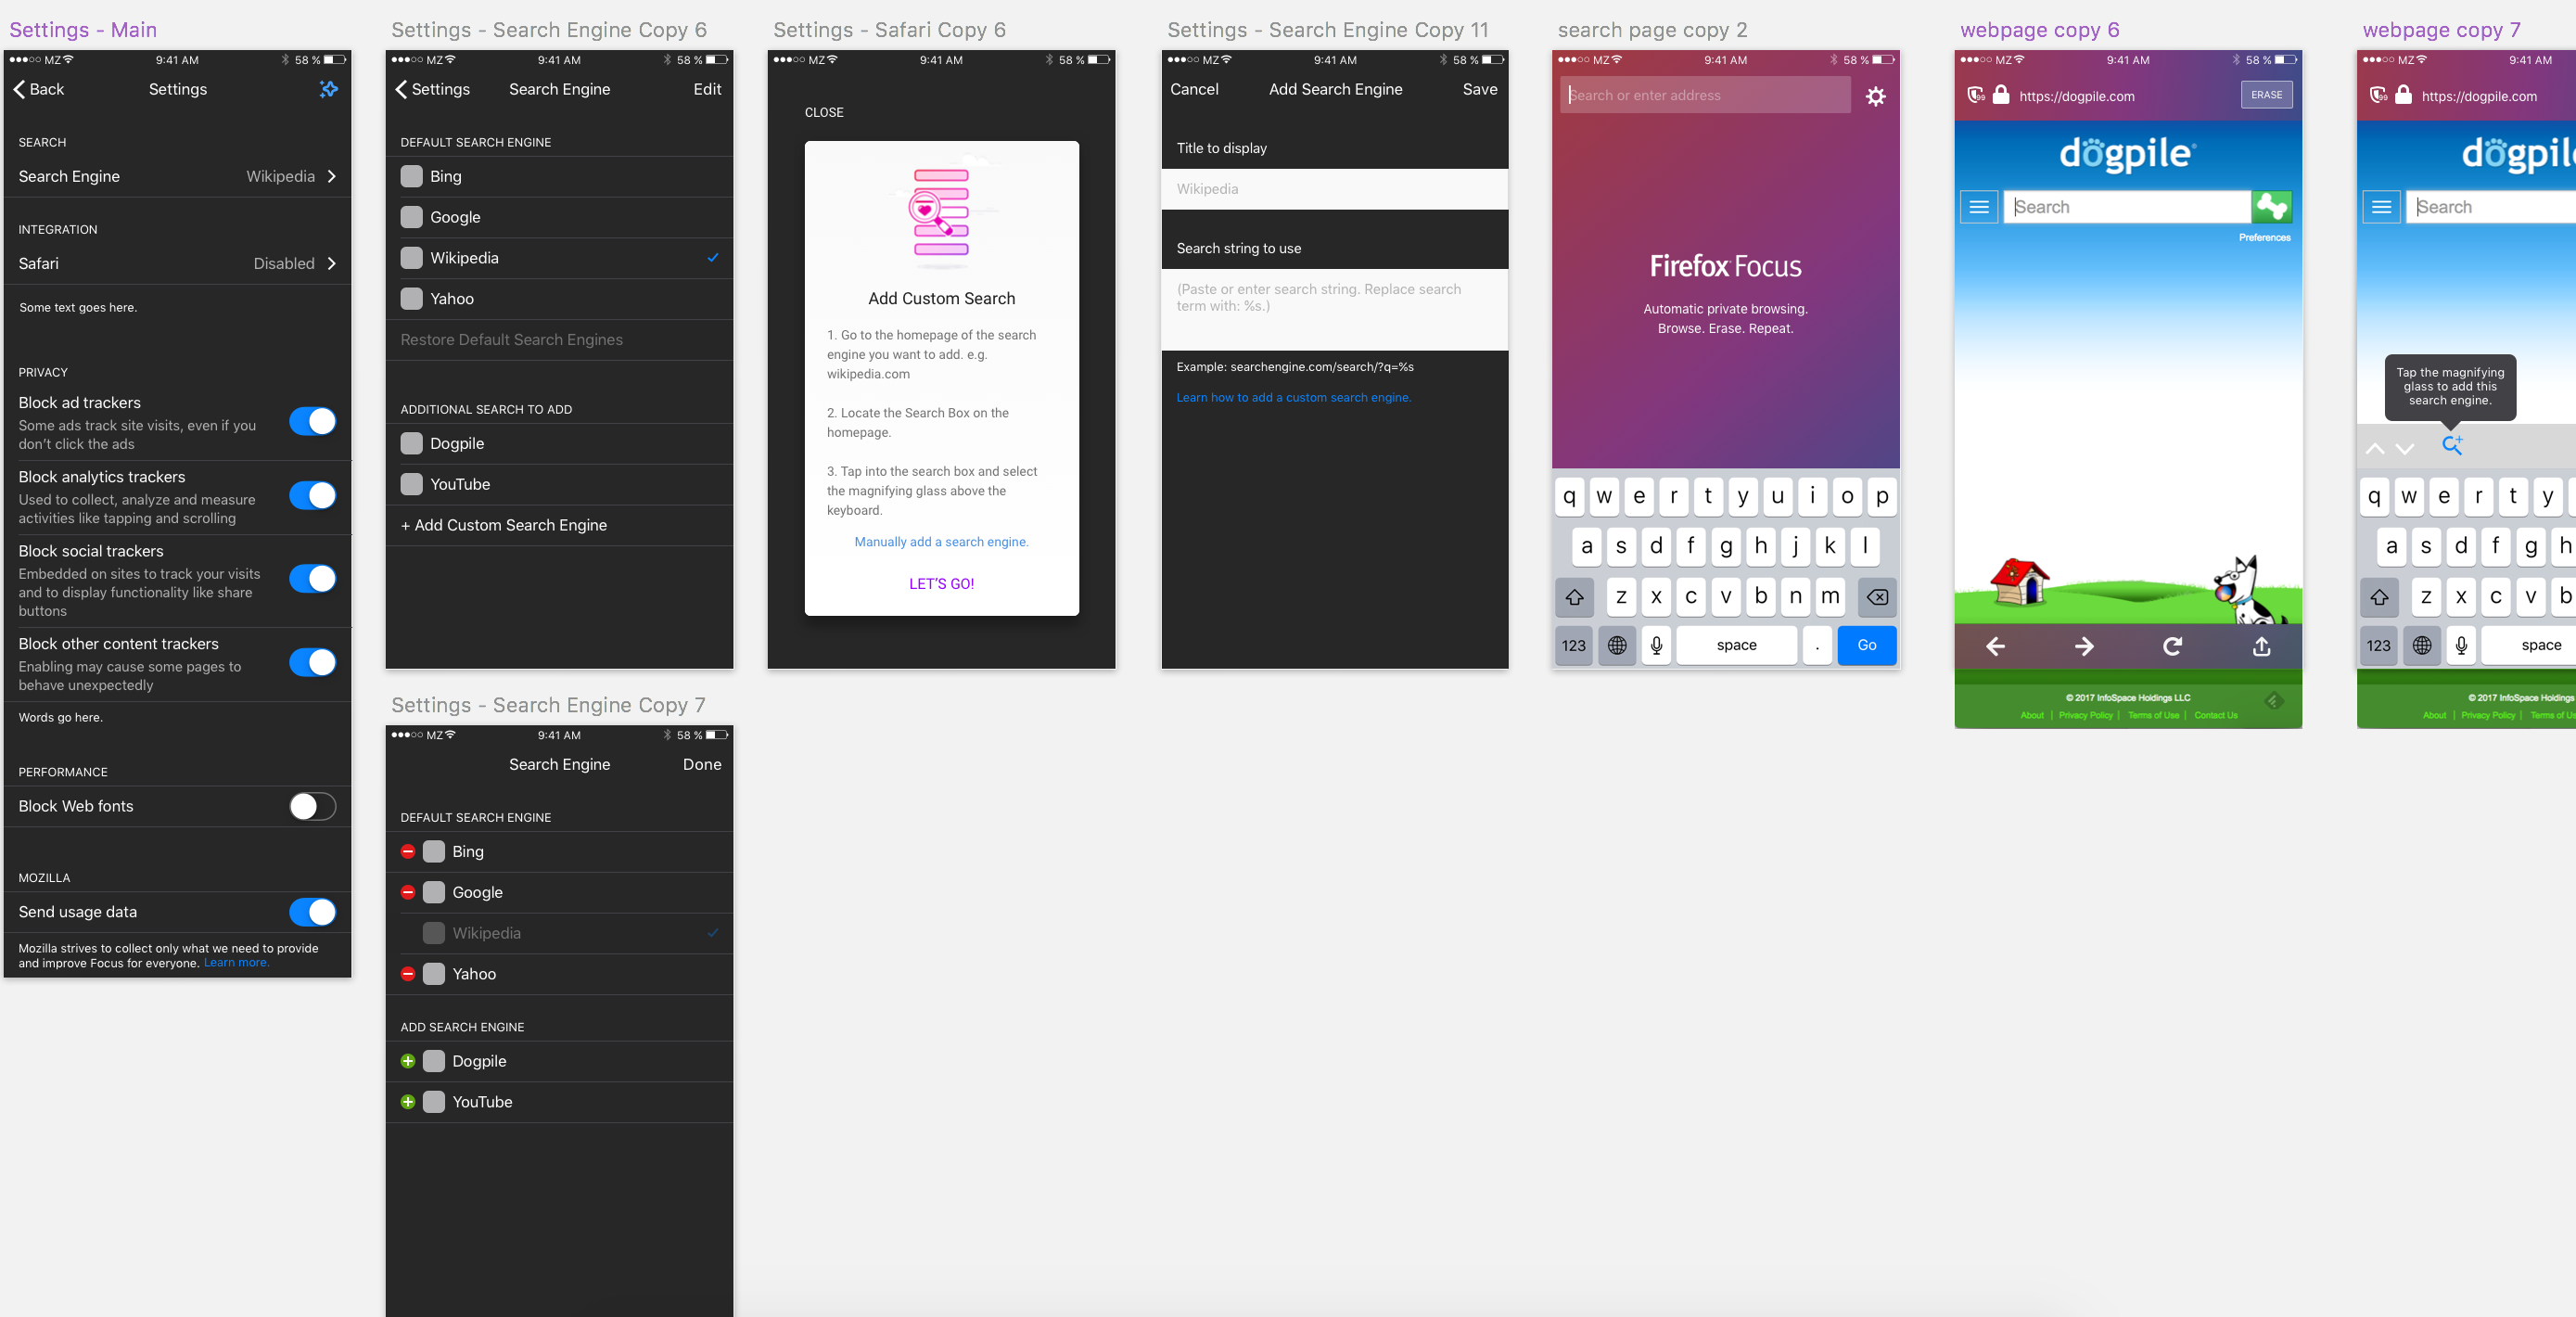2576x1317 pixels.
Task: Open Search Engine Wikipedia row chevron
Action: (x=332, y=176)
